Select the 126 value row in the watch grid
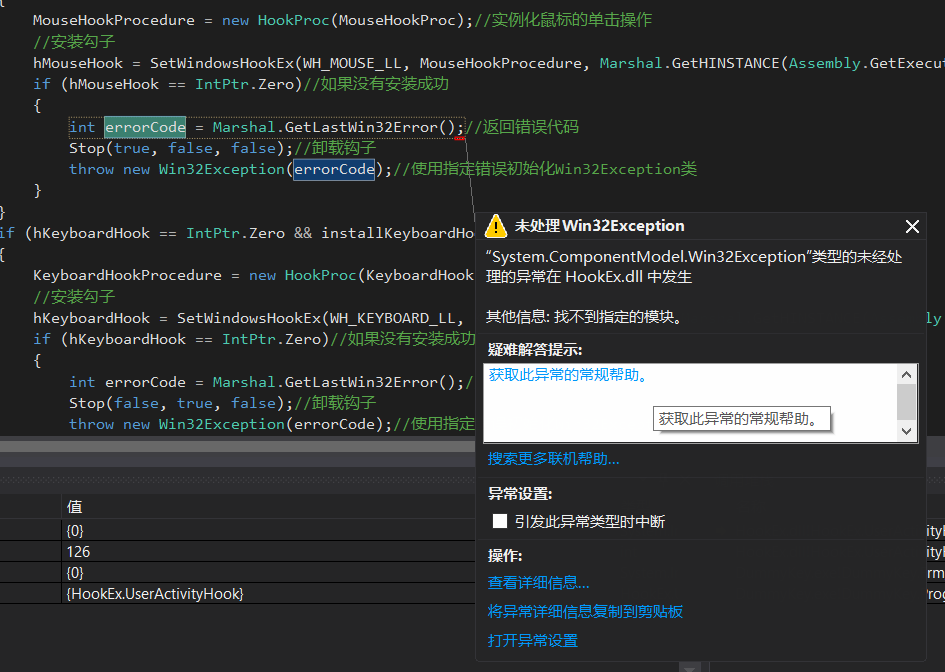The width and height of the screenshot is (945, 672). pos(268,551)
